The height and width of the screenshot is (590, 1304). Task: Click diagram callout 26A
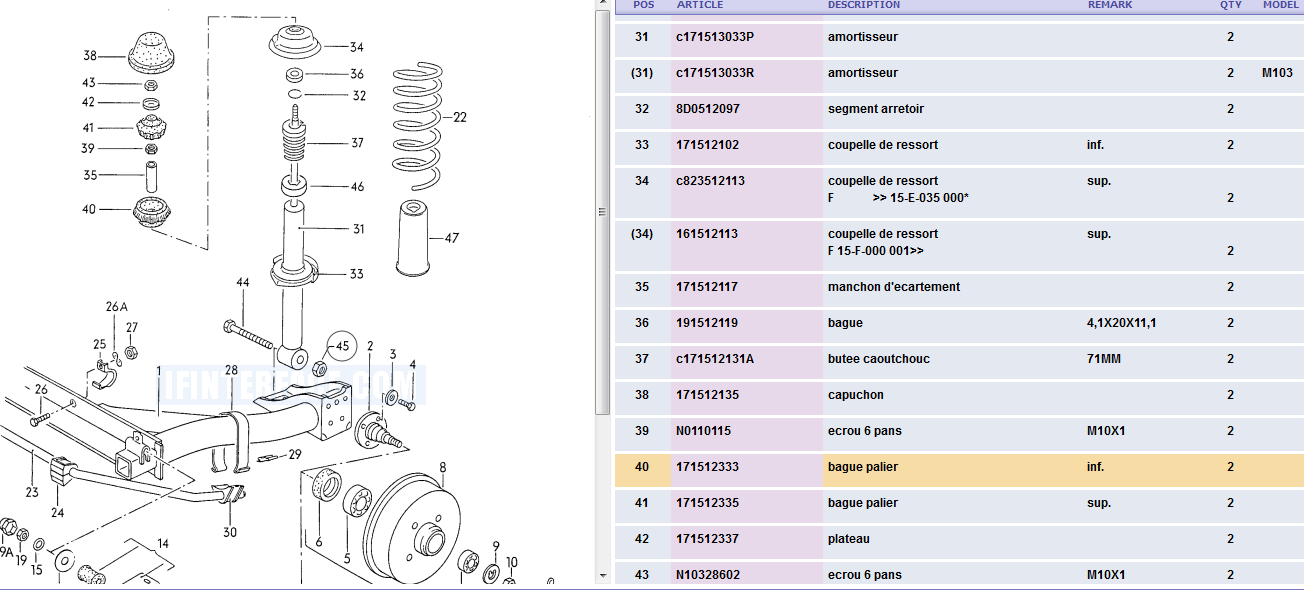tap(117, 306)
